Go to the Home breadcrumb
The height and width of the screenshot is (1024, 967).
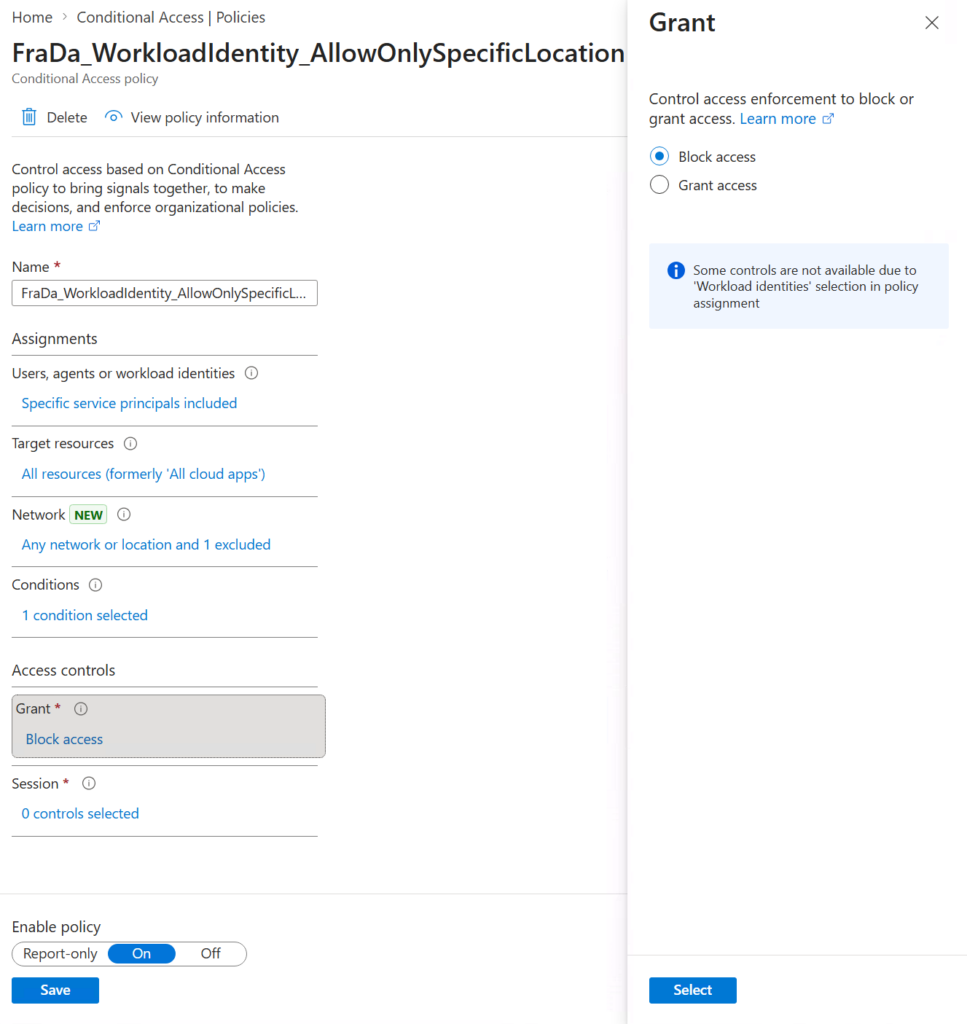click(x=32, y=17)
